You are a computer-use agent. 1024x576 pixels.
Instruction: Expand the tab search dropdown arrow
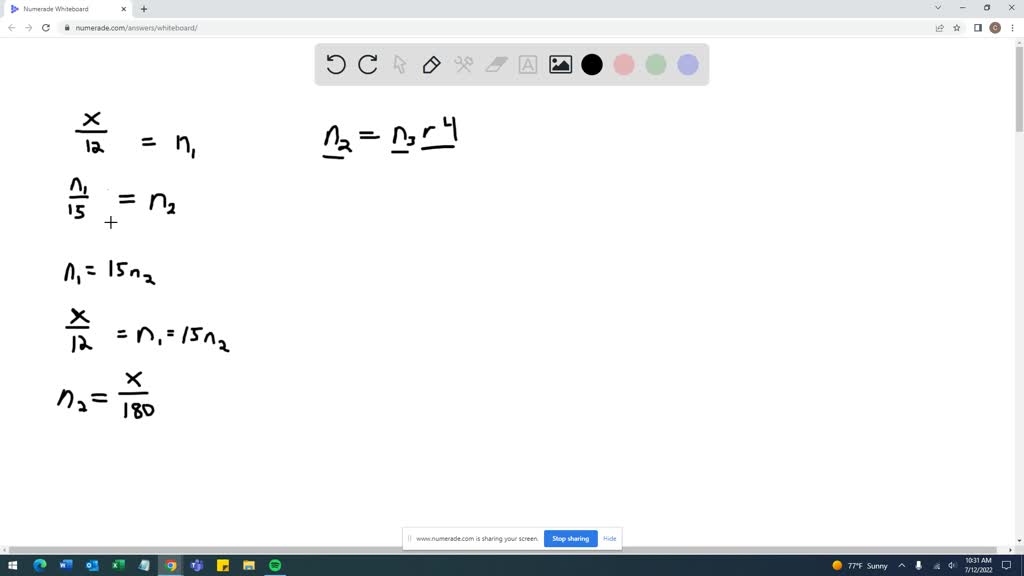point(938,8)
